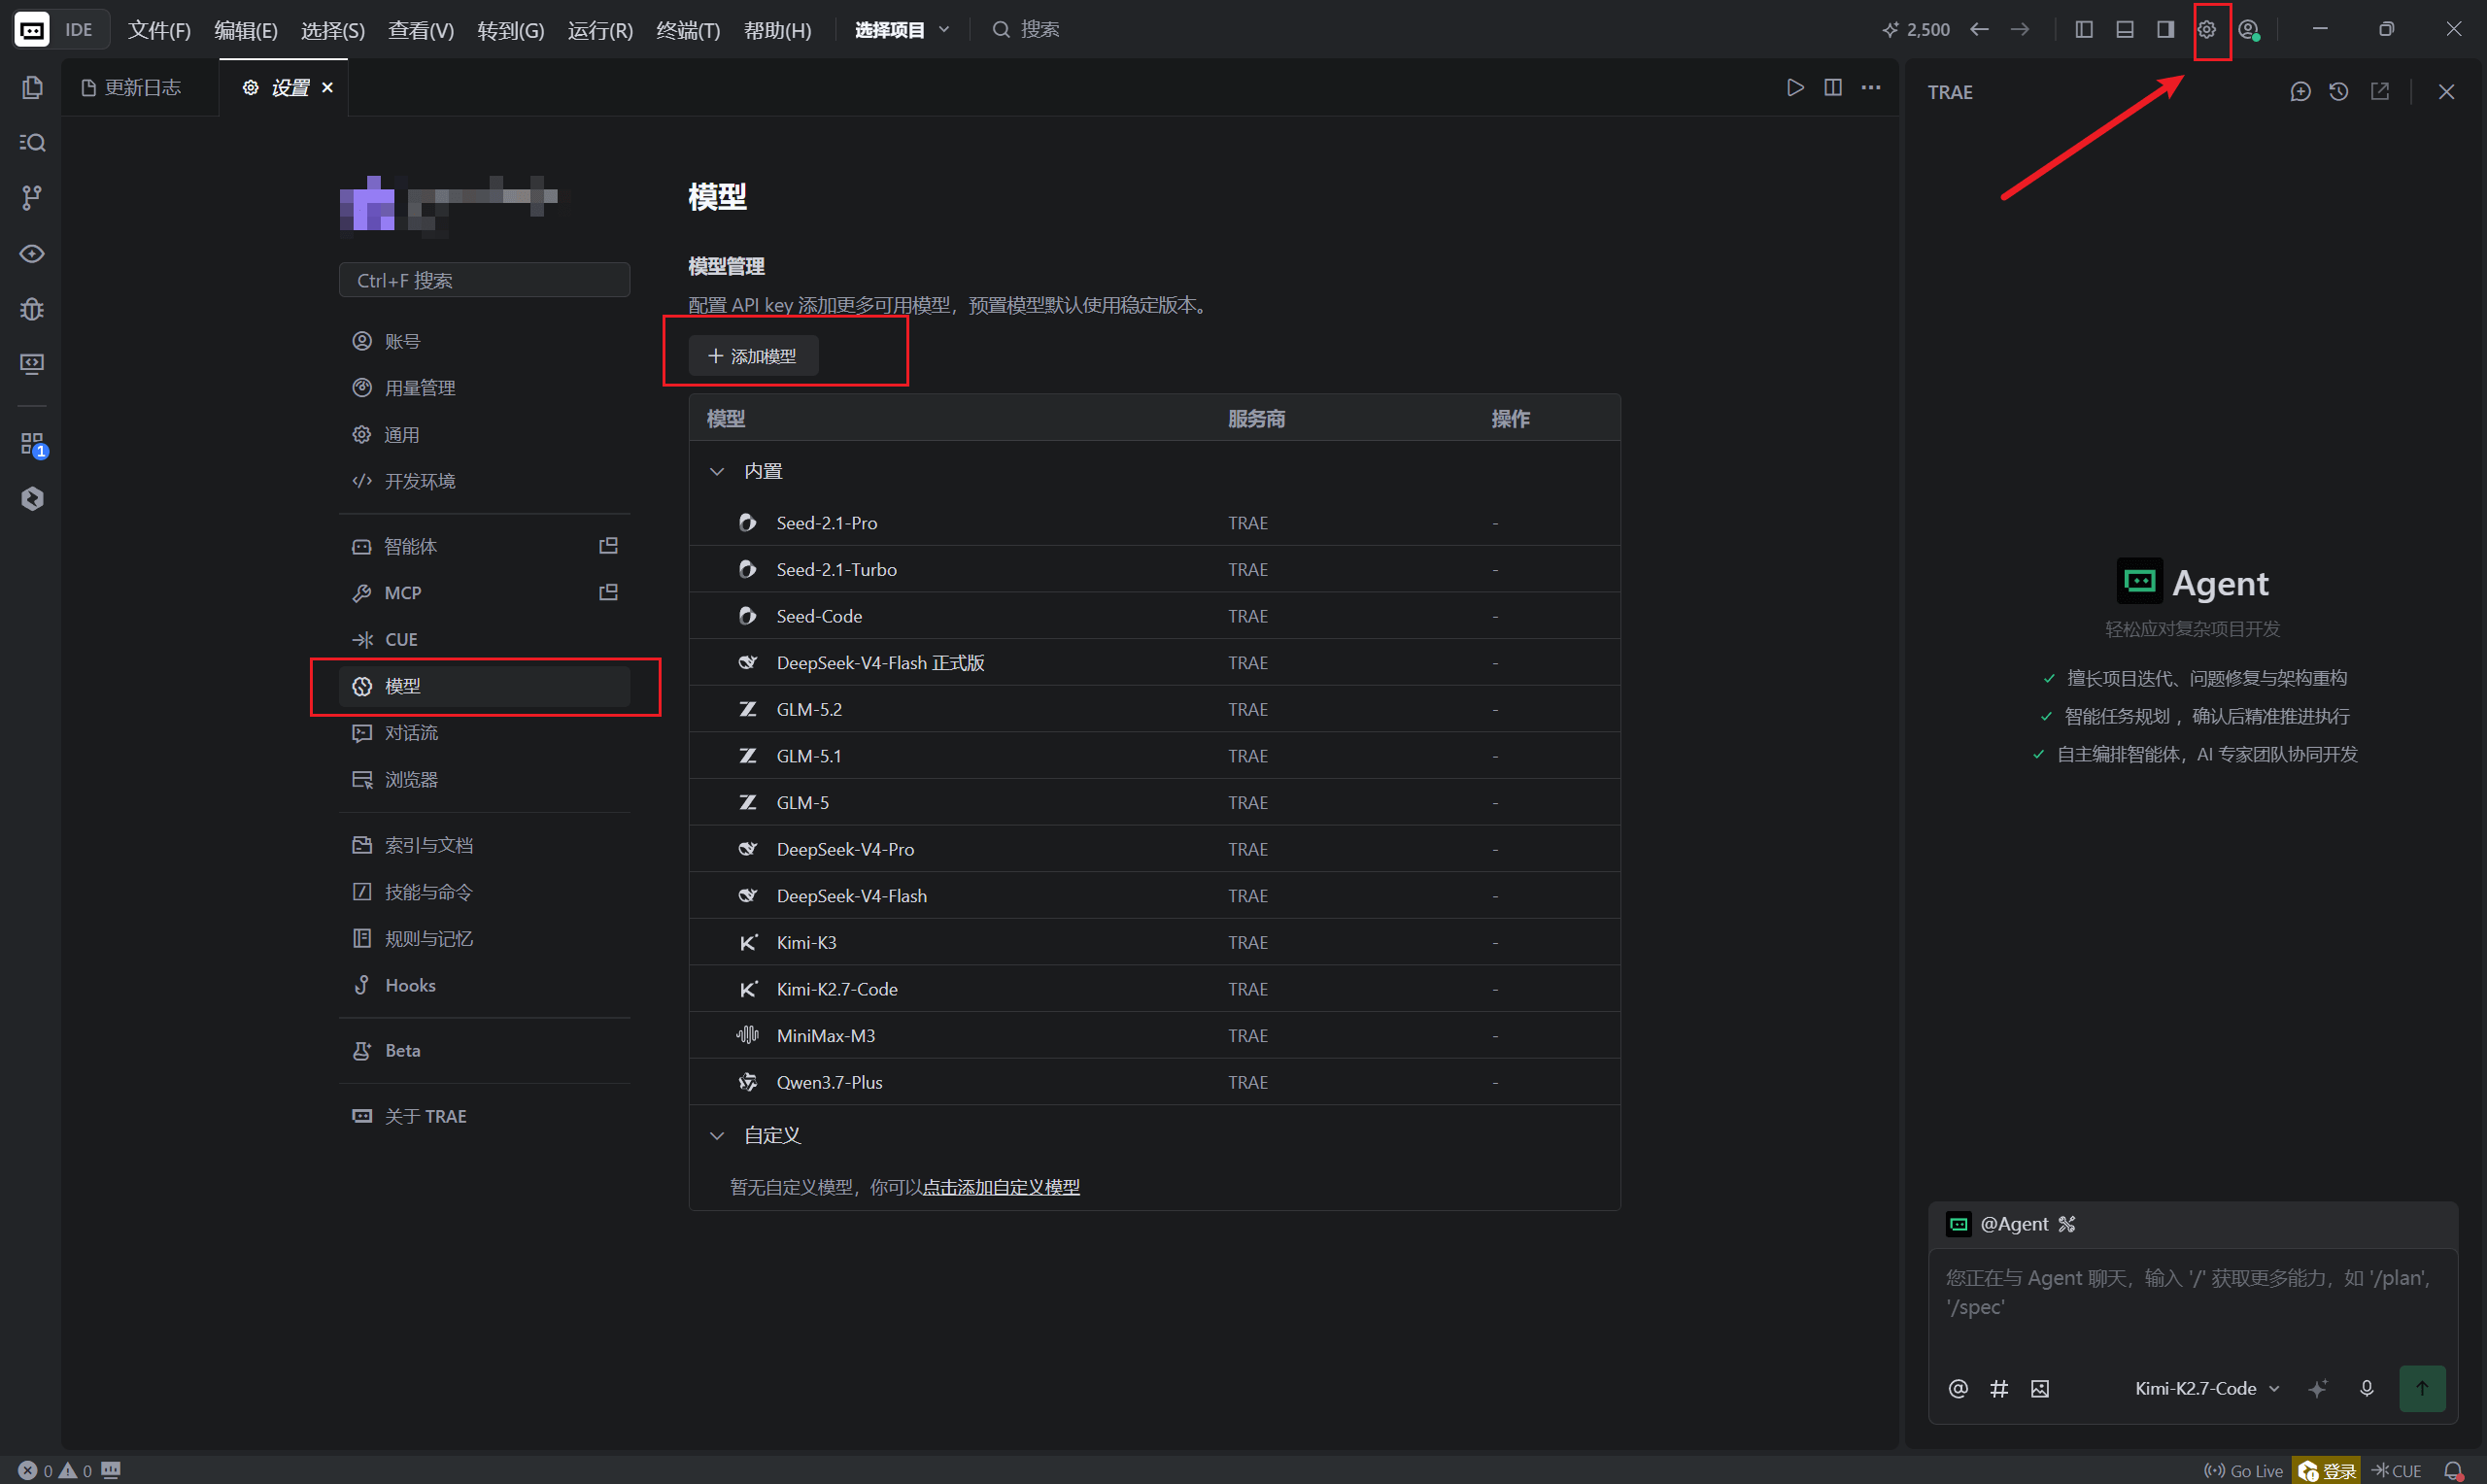The height and width of the screenshot is (1484, 2487).
Task: Open the 编辑(E) menu
Action: (246, 30)
